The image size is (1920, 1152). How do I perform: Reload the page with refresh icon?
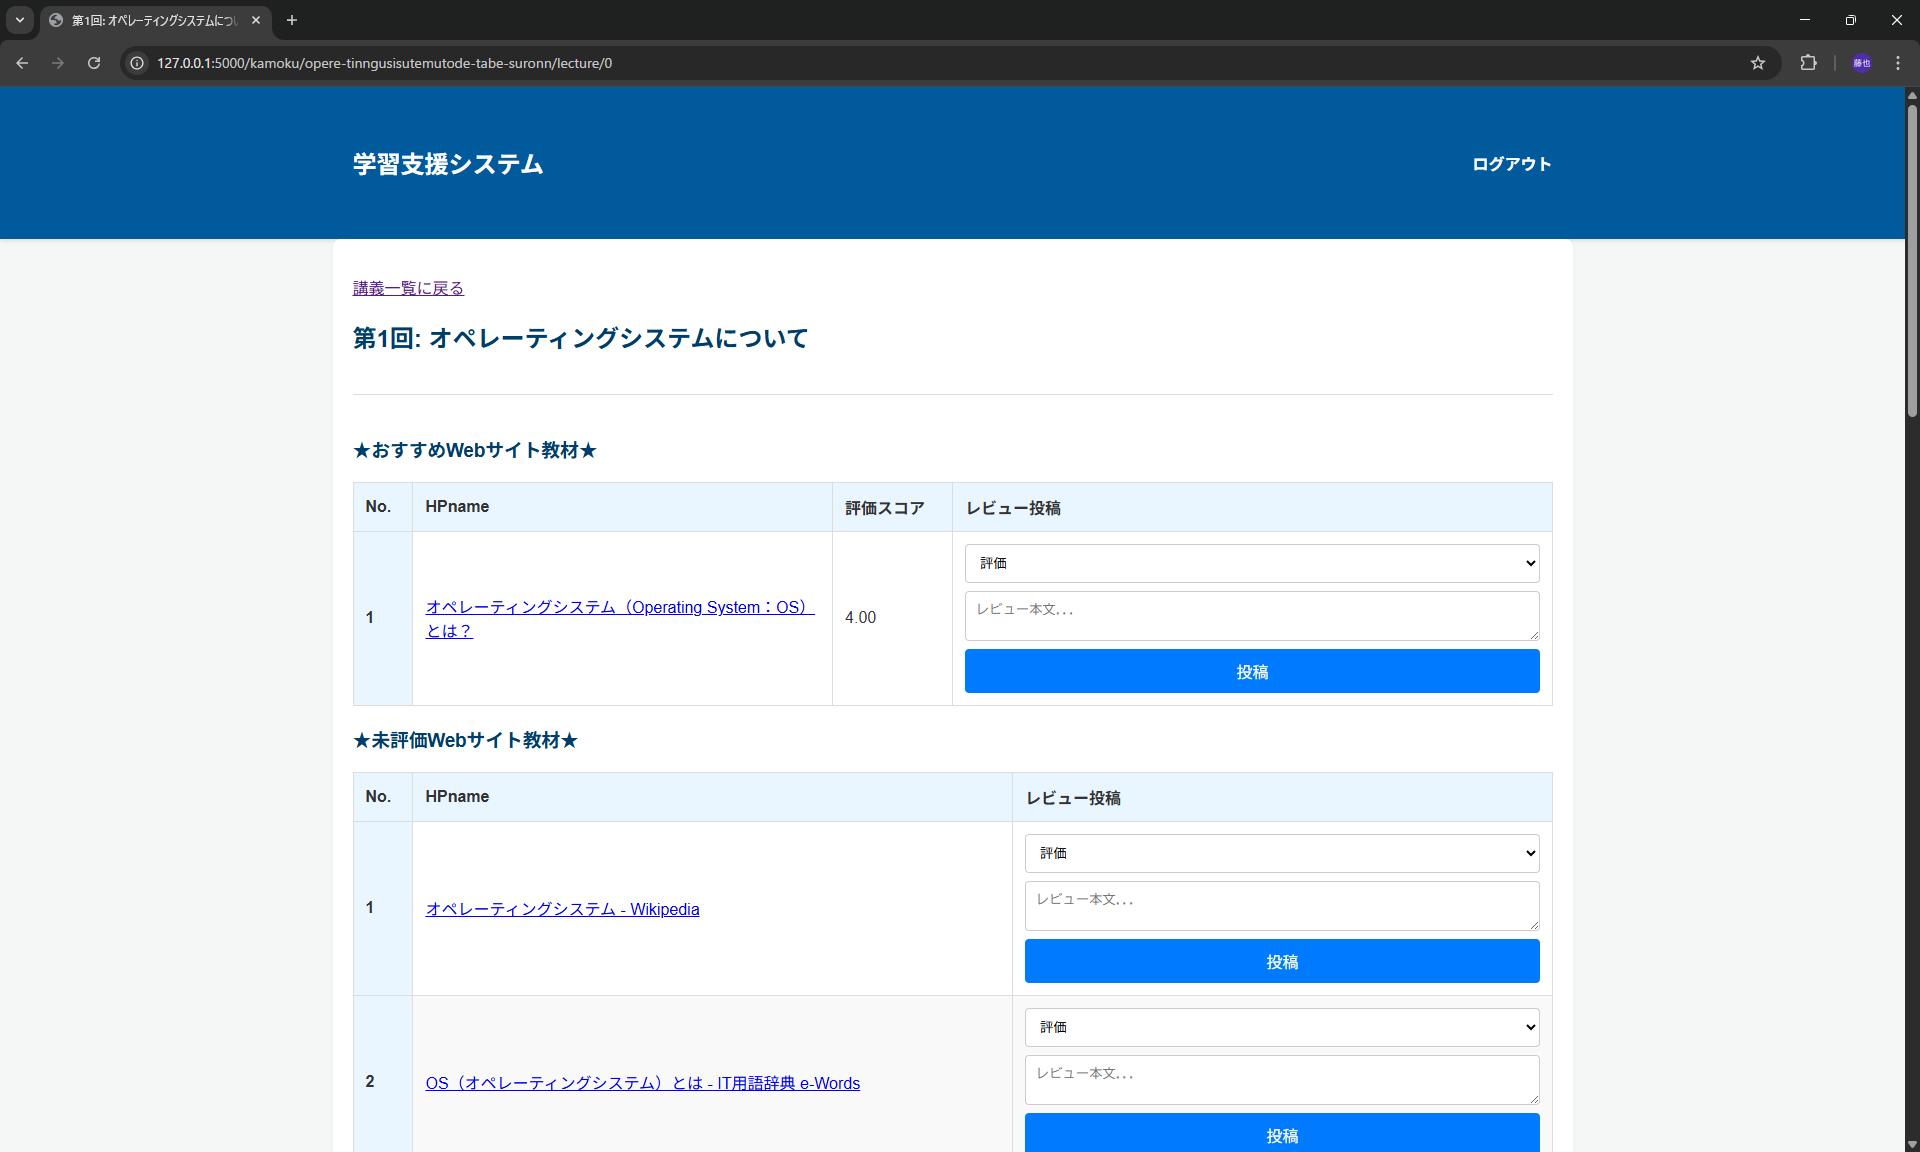point(94,63)
